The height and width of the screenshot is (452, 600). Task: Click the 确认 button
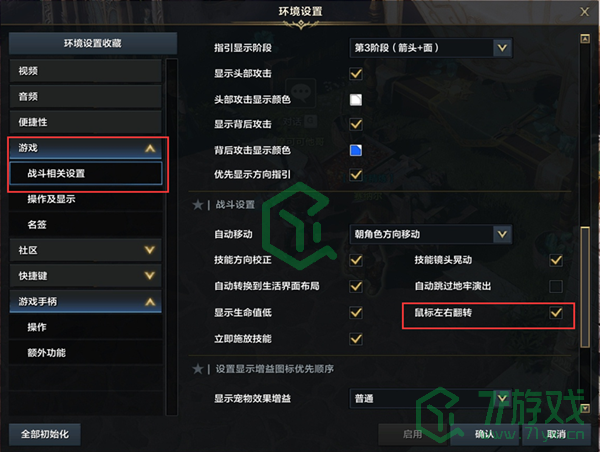coord(484,434)
